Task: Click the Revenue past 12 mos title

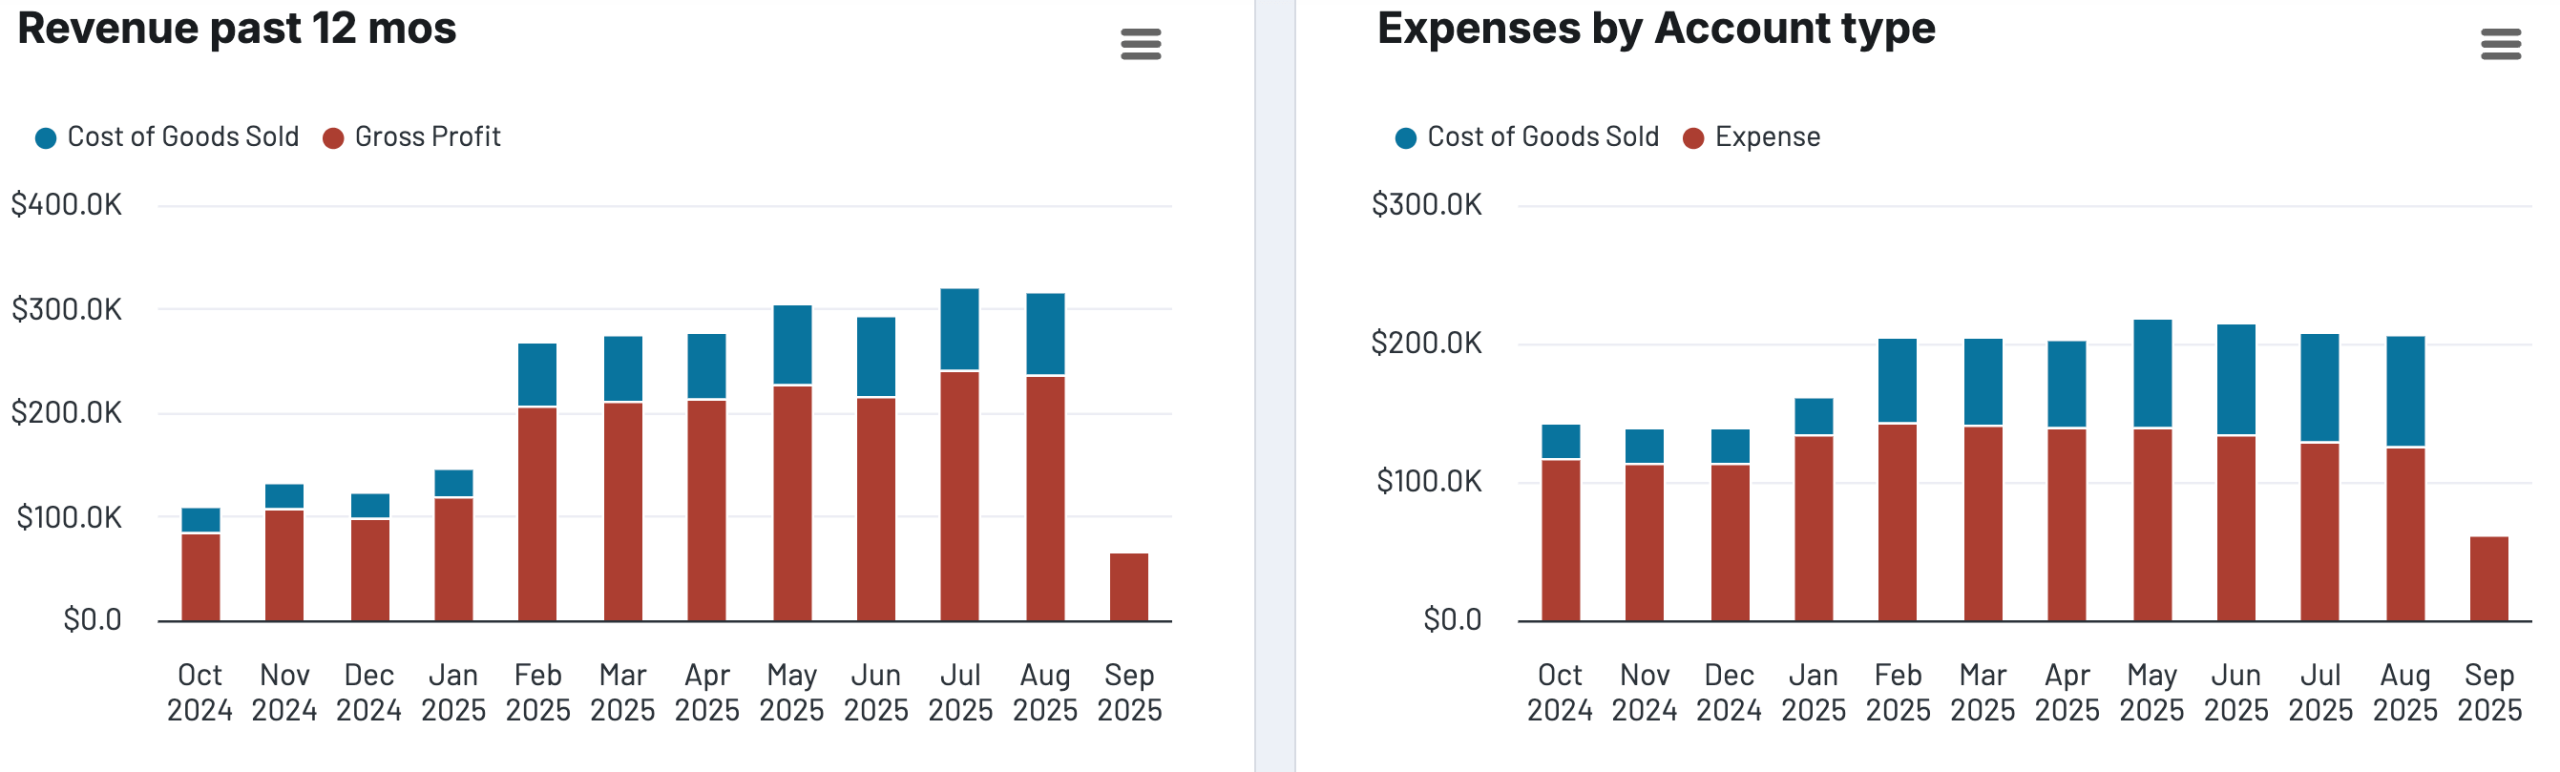Action: (x=237, y=28)
